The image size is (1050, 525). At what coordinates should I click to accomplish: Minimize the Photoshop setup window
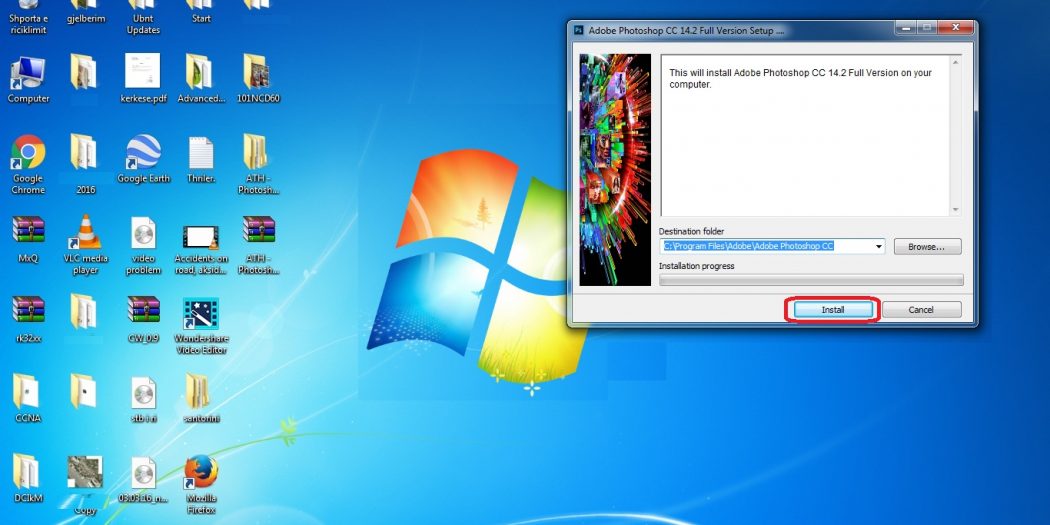(x=906, y=27)
